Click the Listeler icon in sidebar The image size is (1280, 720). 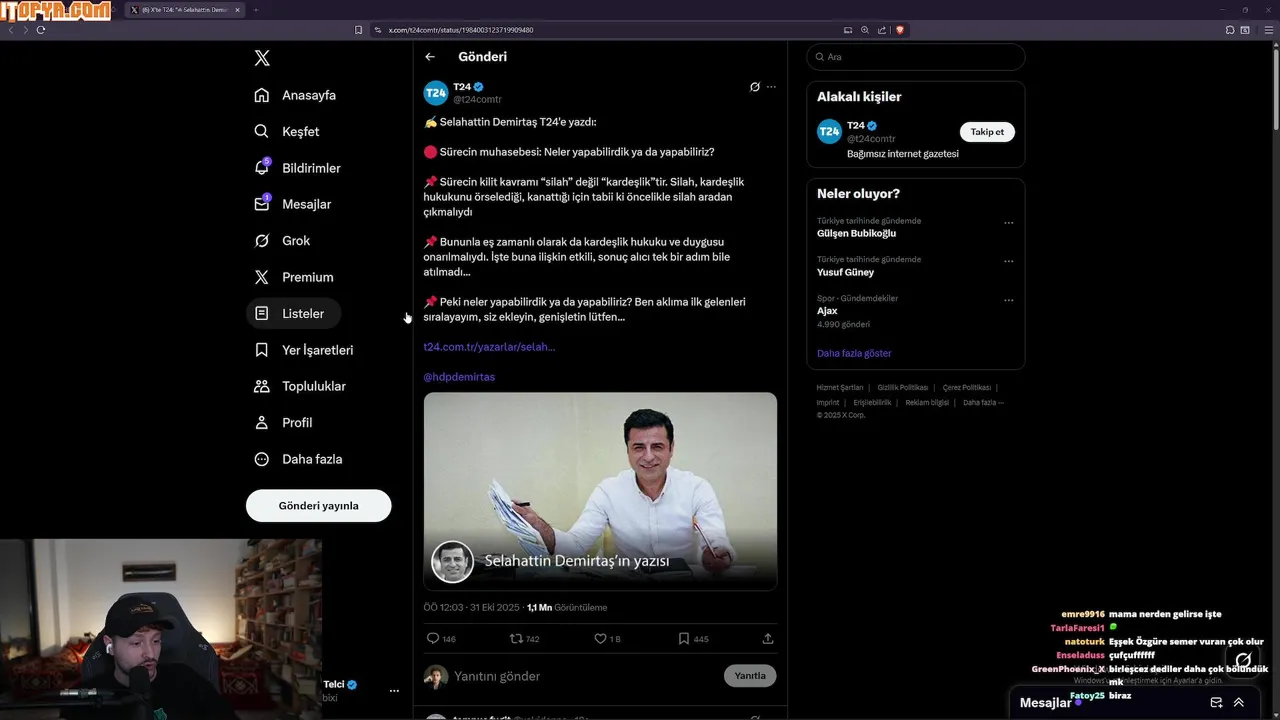[261, 313]
